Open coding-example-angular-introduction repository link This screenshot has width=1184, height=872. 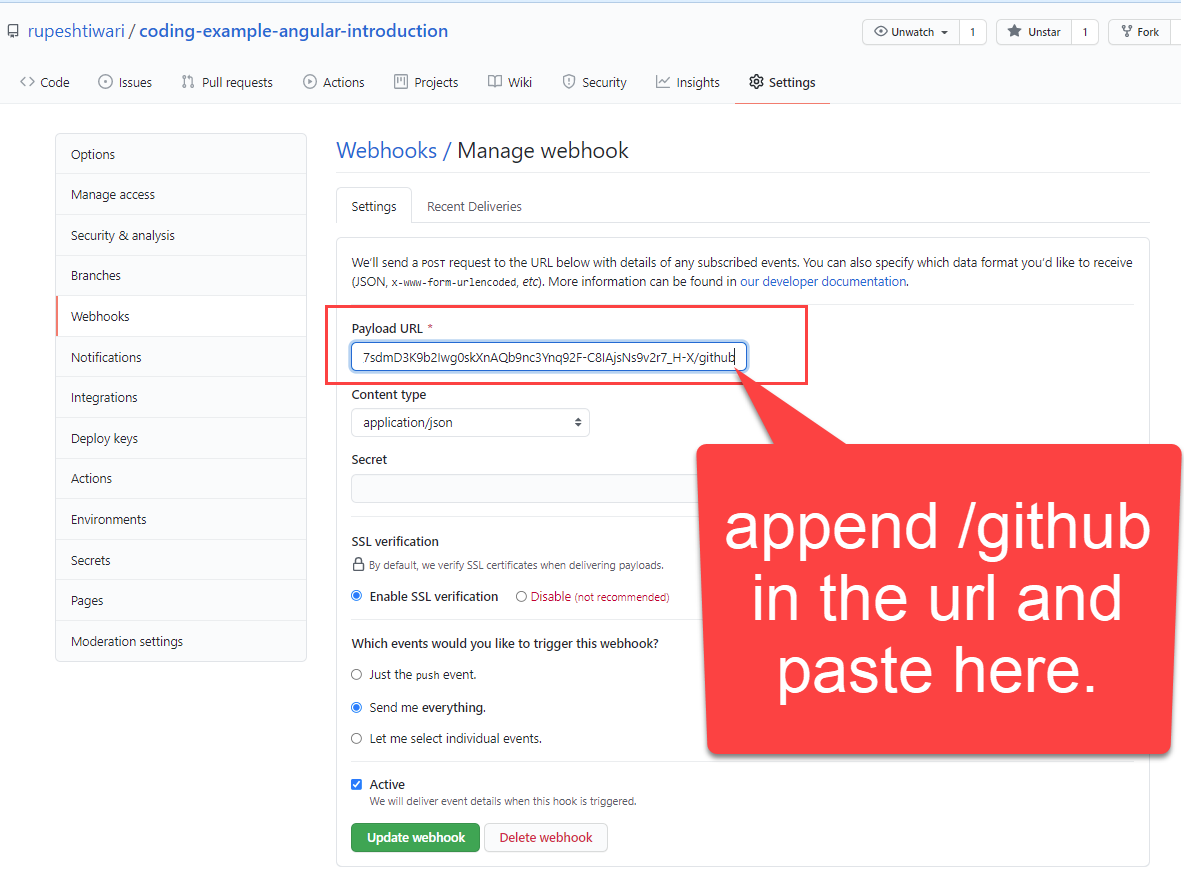(x=294, y=31)
